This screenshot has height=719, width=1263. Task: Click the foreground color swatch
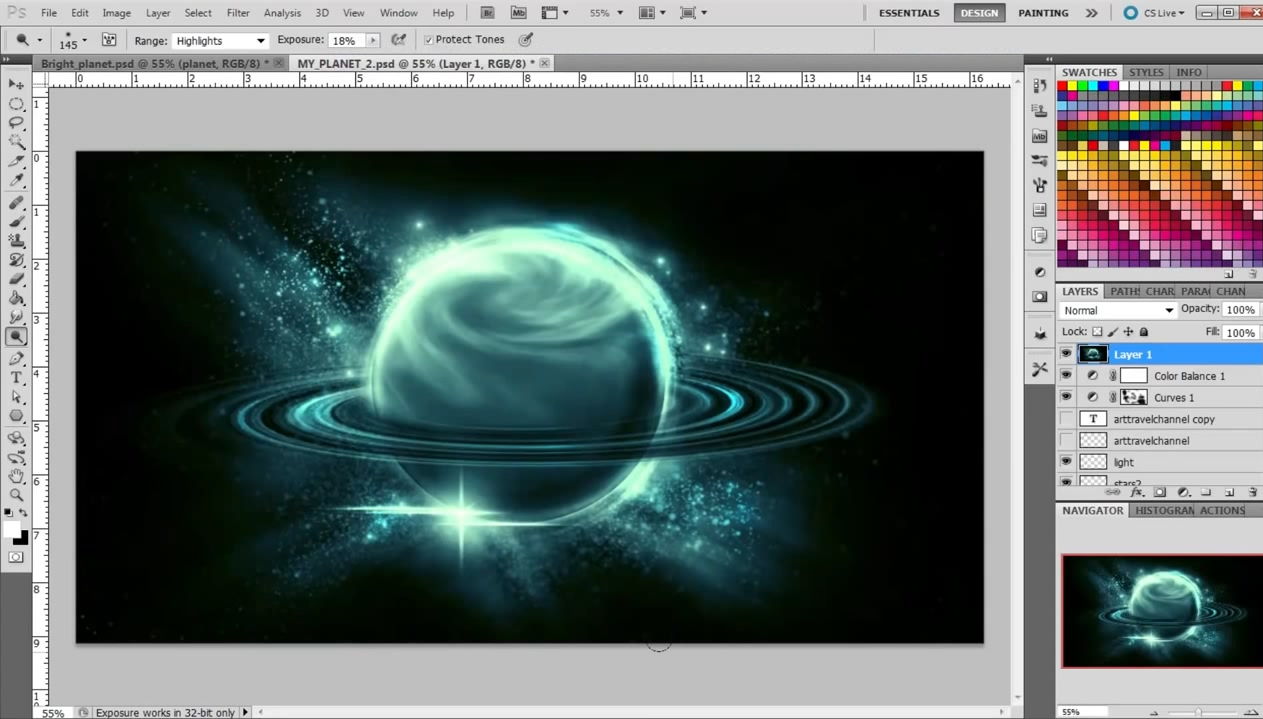pyautogui.click(x=12, y=529)
